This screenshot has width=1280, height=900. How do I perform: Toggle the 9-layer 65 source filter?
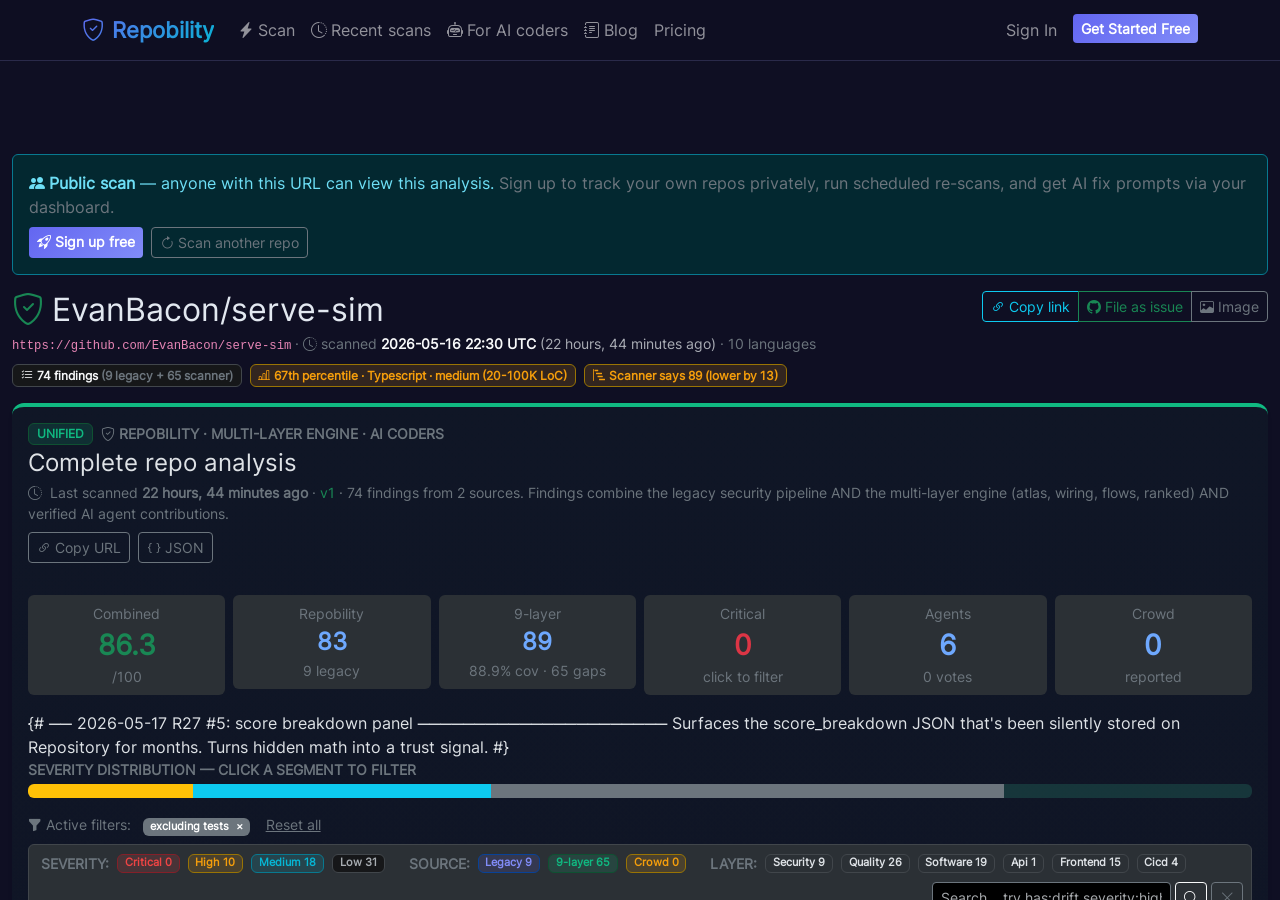[583, 863]
